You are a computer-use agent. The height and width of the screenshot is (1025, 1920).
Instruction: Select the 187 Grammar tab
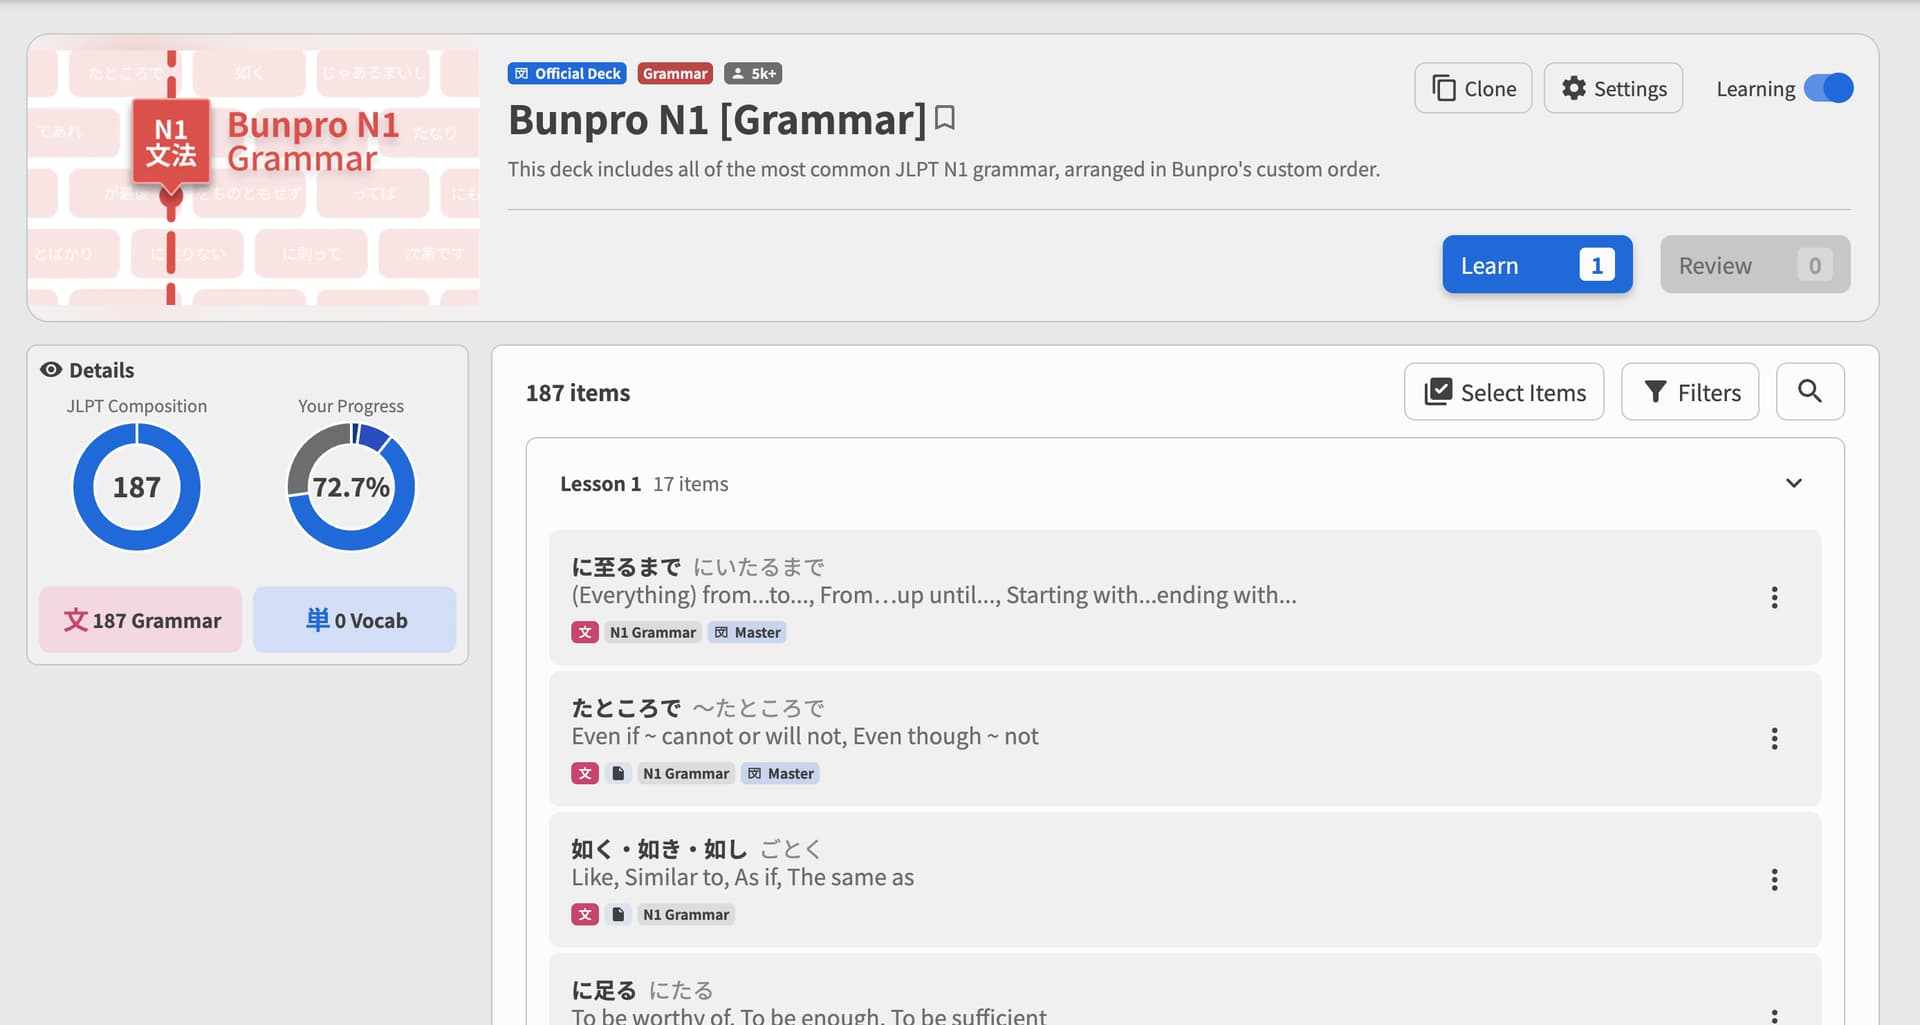tap(141, 620)
